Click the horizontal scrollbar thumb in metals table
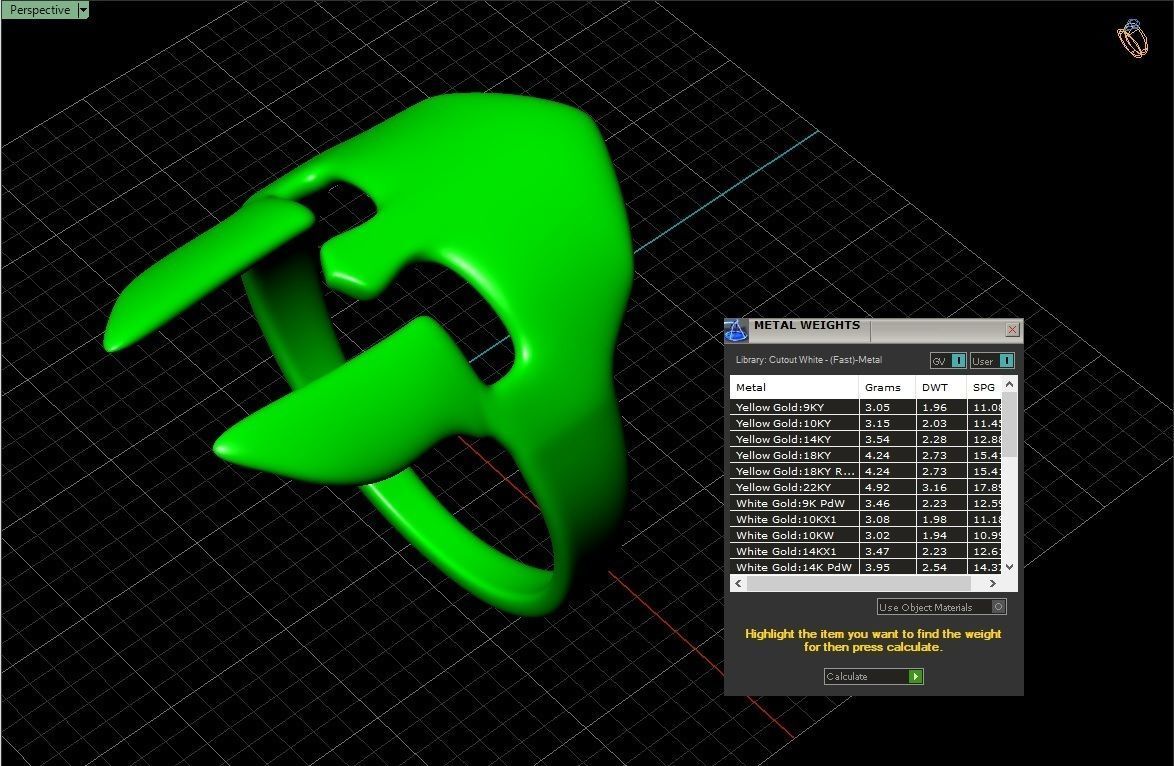Image resolution: width=1174 pixels, height=766 pixels. click(x=859, y=583)
